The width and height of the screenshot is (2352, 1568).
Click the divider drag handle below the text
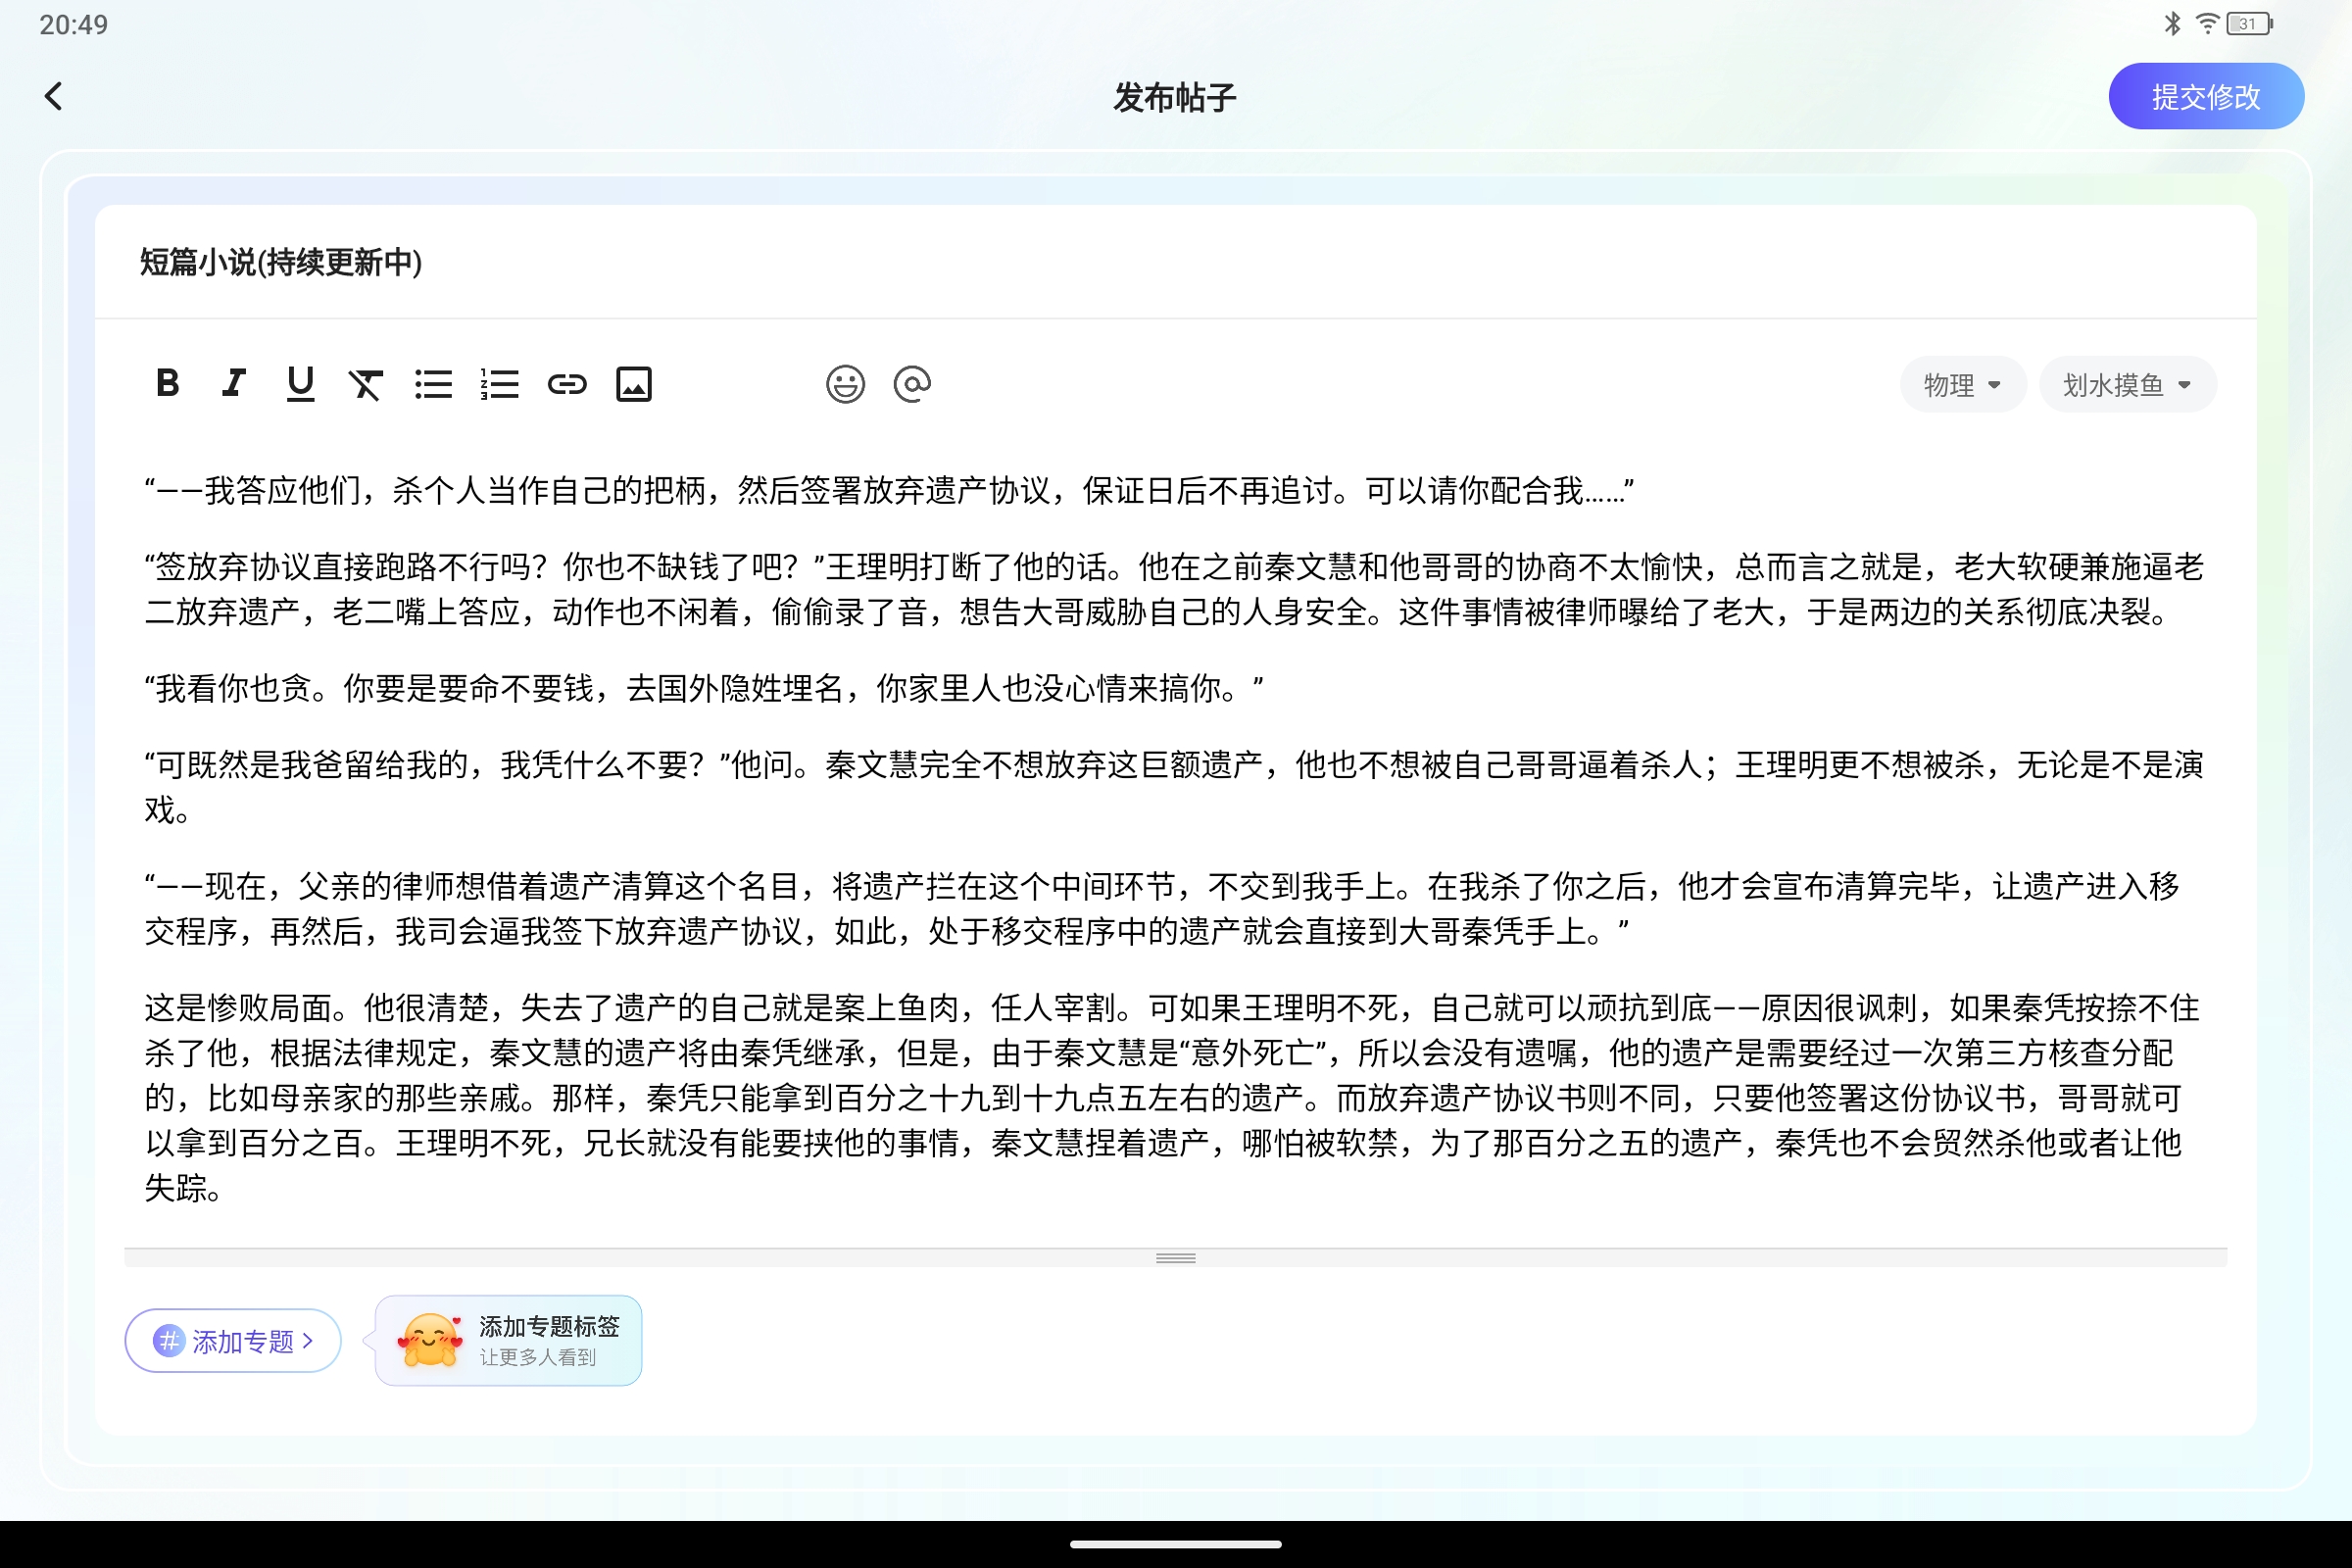1175,1258
